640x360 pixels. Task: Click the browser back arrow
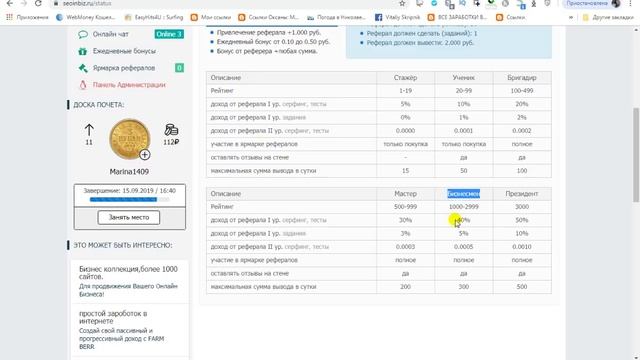(9, 3)
